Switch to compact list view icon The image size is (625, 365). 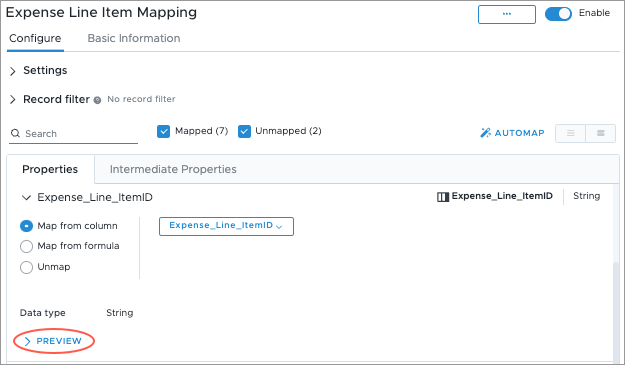(570, 133)
